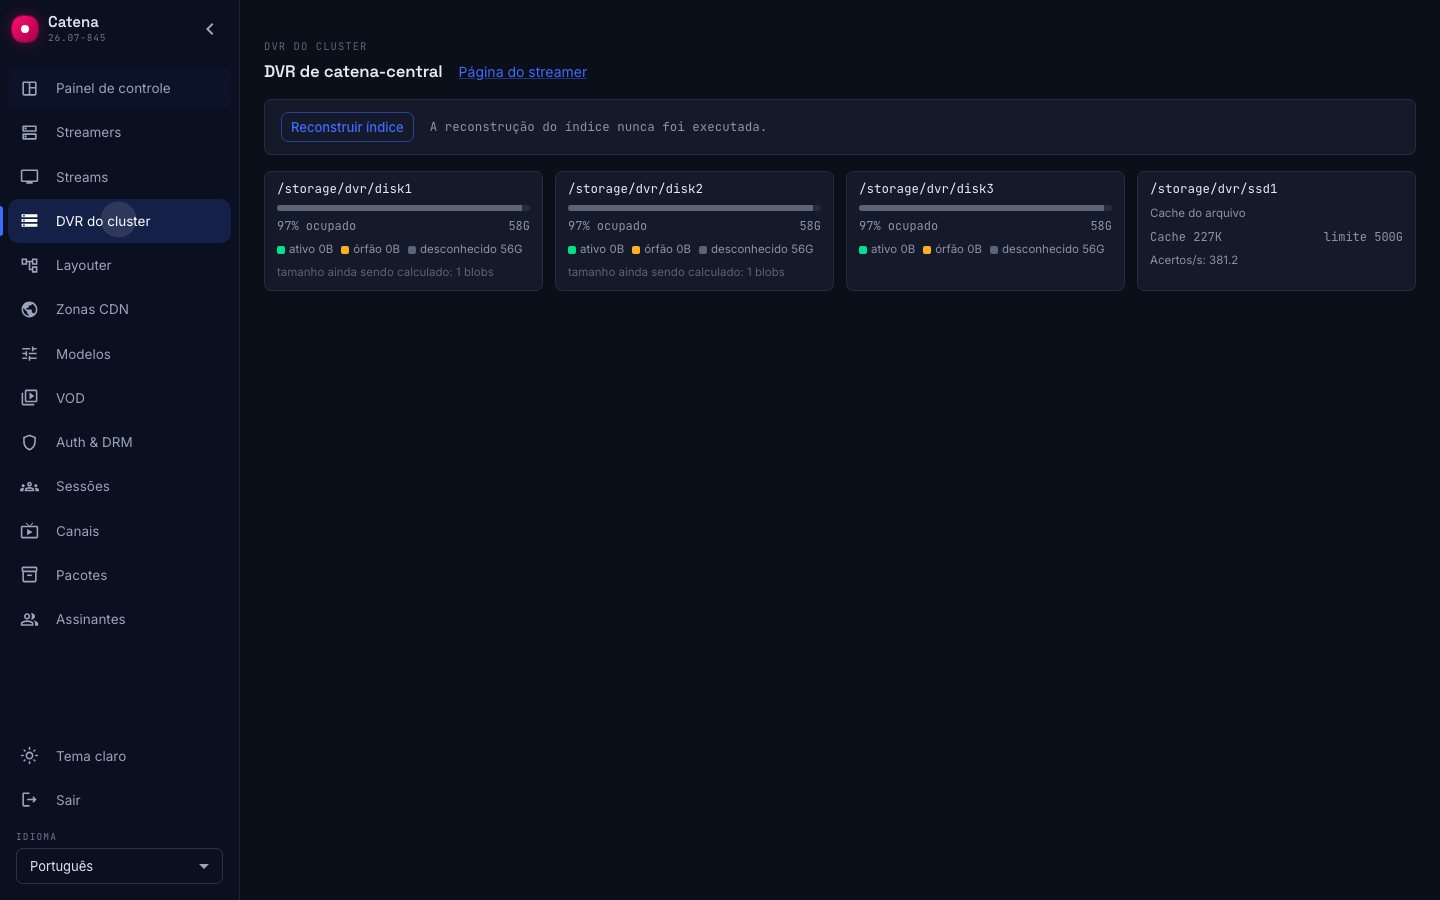1440x900 pixels.
Task: Click the Streamers server icon
Action: (30, 132)
